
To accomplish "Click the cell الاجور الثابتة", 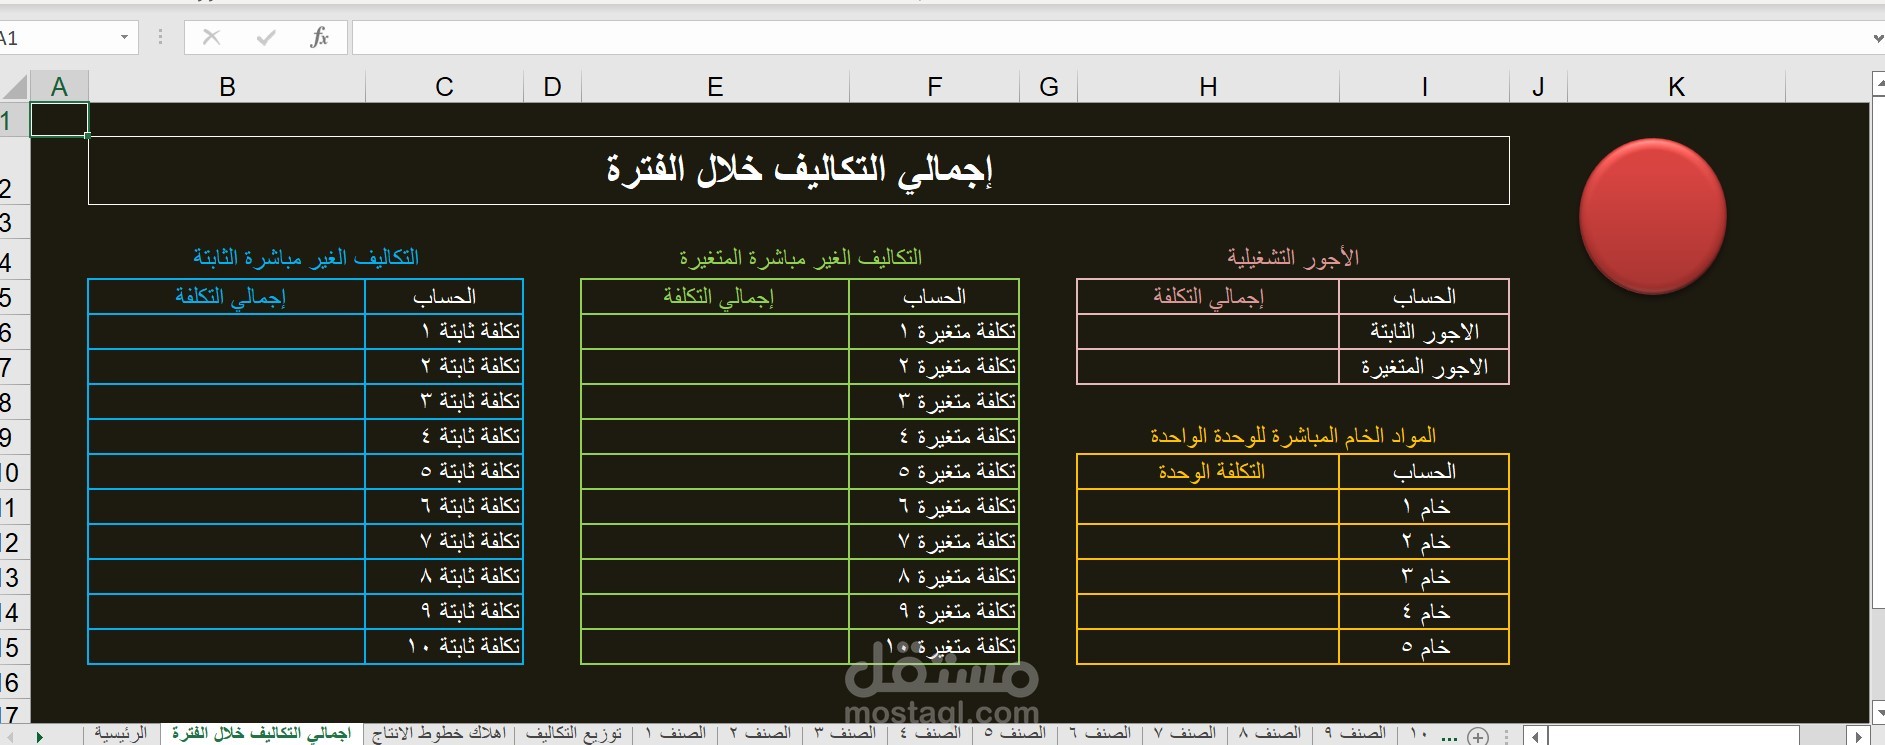I will (1424, 332).
